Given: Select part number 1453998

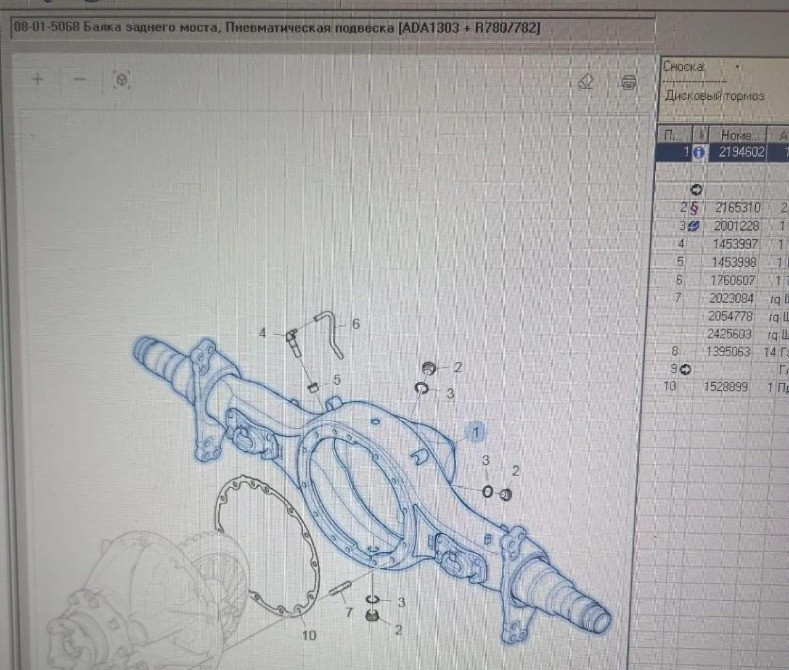Looking at the screenshot, I should [x=734, y=262].
